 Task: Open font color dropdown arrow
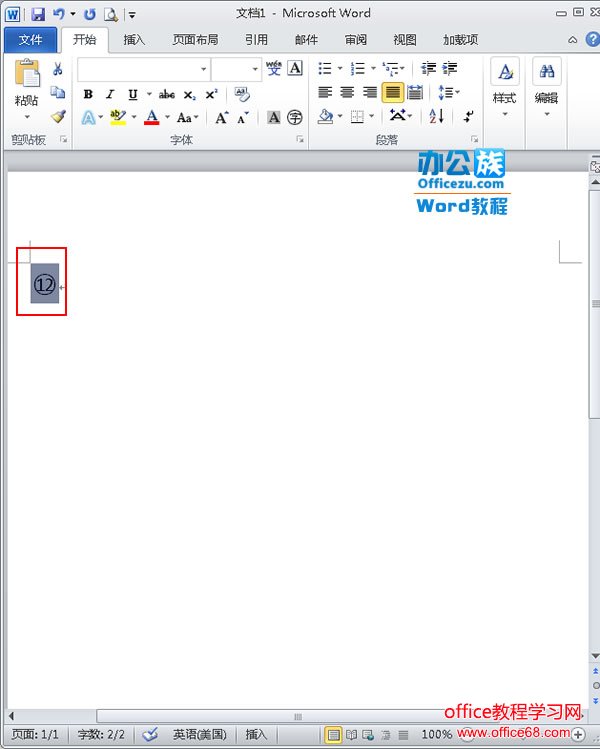(x=167, y=117)
